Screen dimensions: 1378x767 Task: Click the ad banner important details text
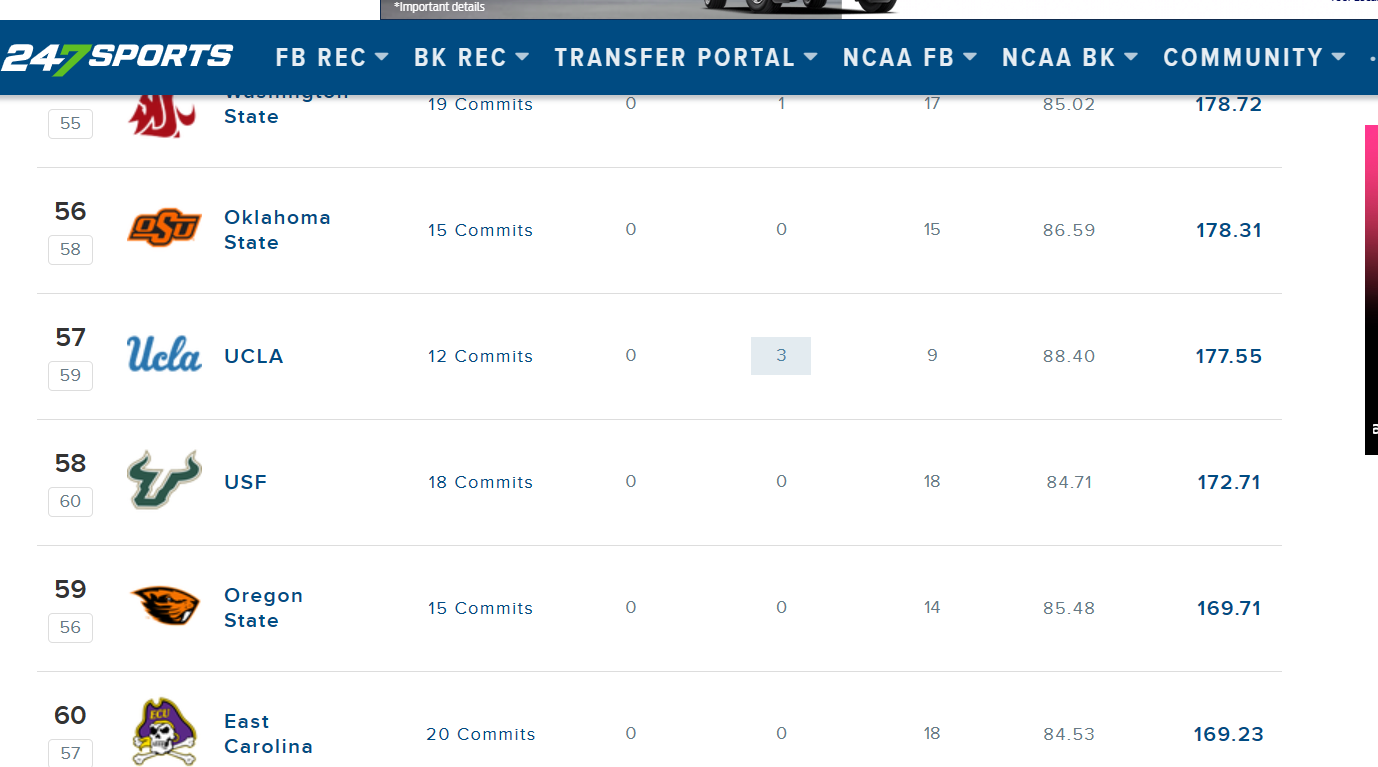click(440, 7)
